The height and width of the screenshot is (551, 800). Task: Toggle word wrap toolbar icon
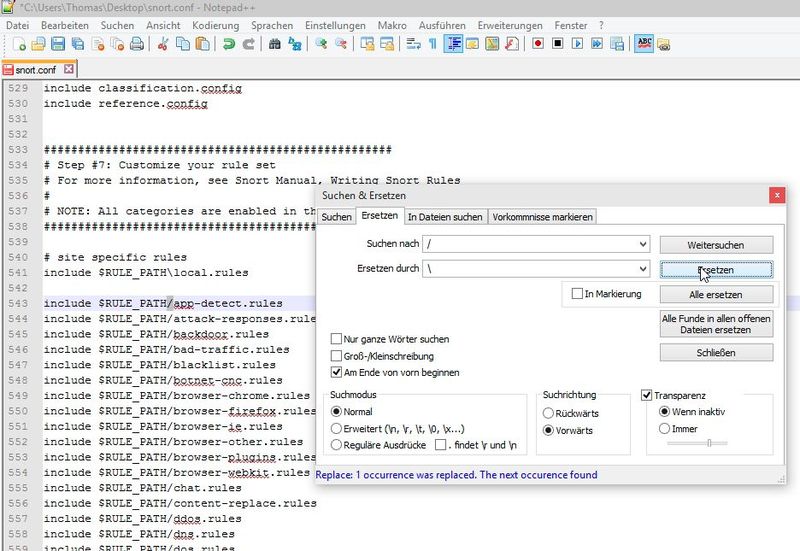pyautogui.click(x=413, y=44)
